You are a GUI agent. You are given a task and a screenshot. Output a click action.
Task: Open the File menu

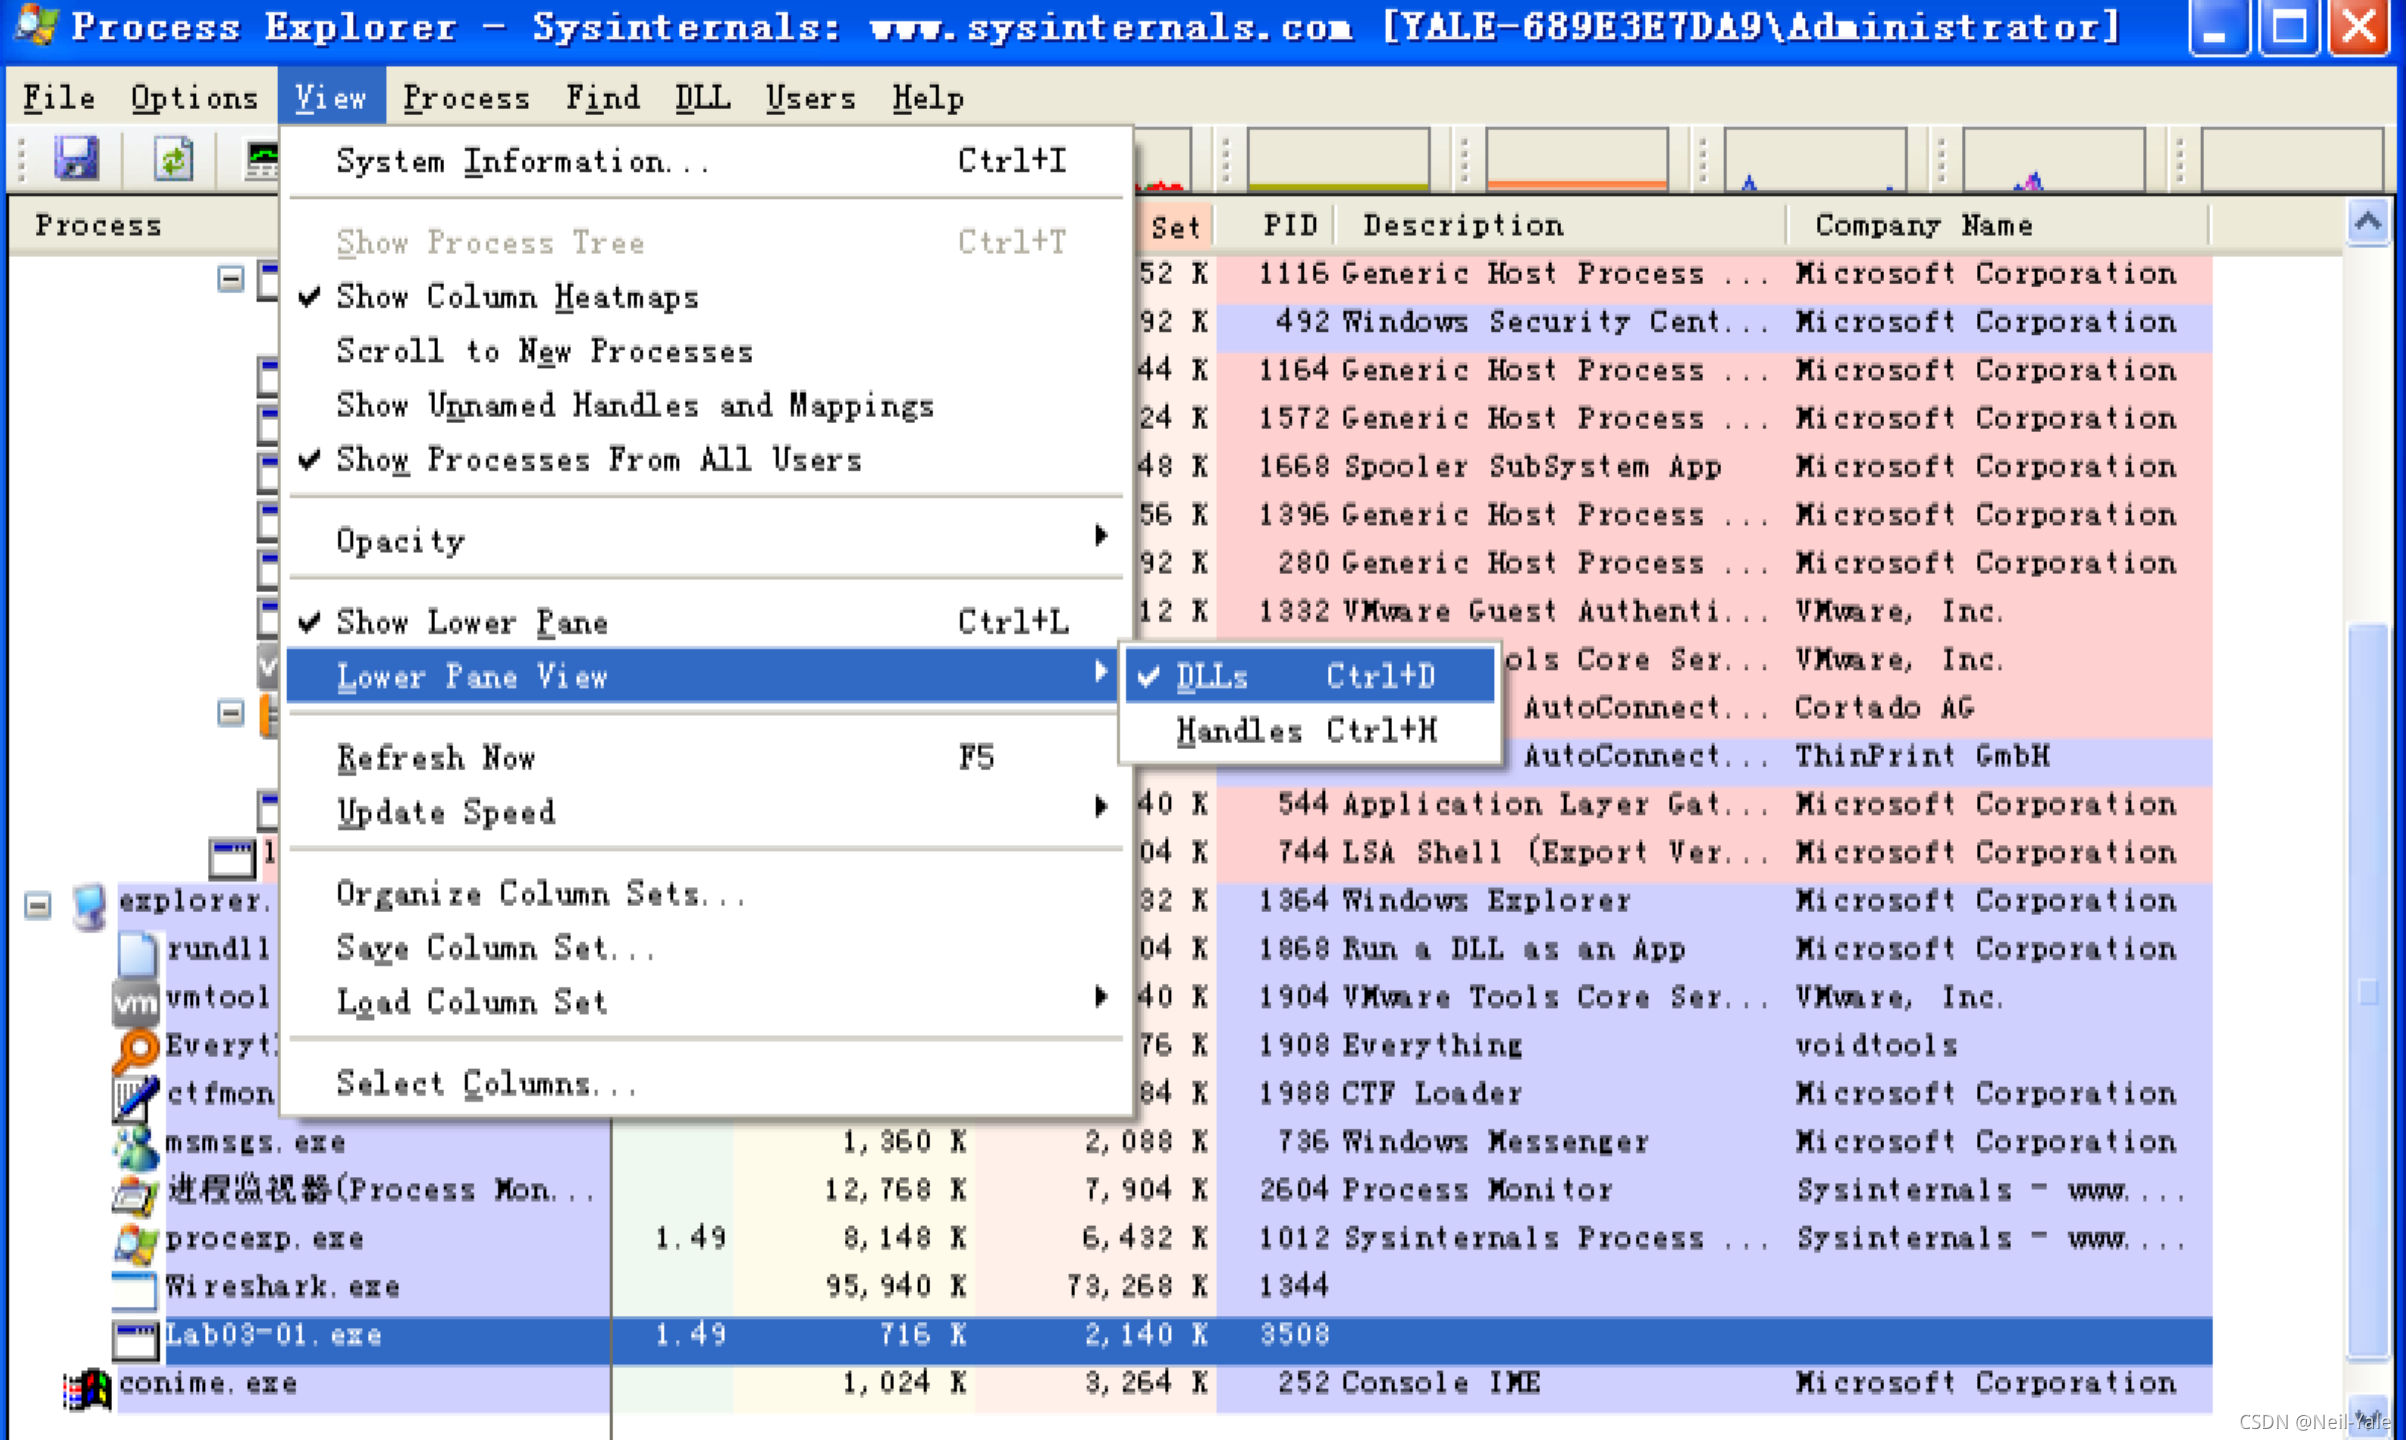(x=59, y=98)
